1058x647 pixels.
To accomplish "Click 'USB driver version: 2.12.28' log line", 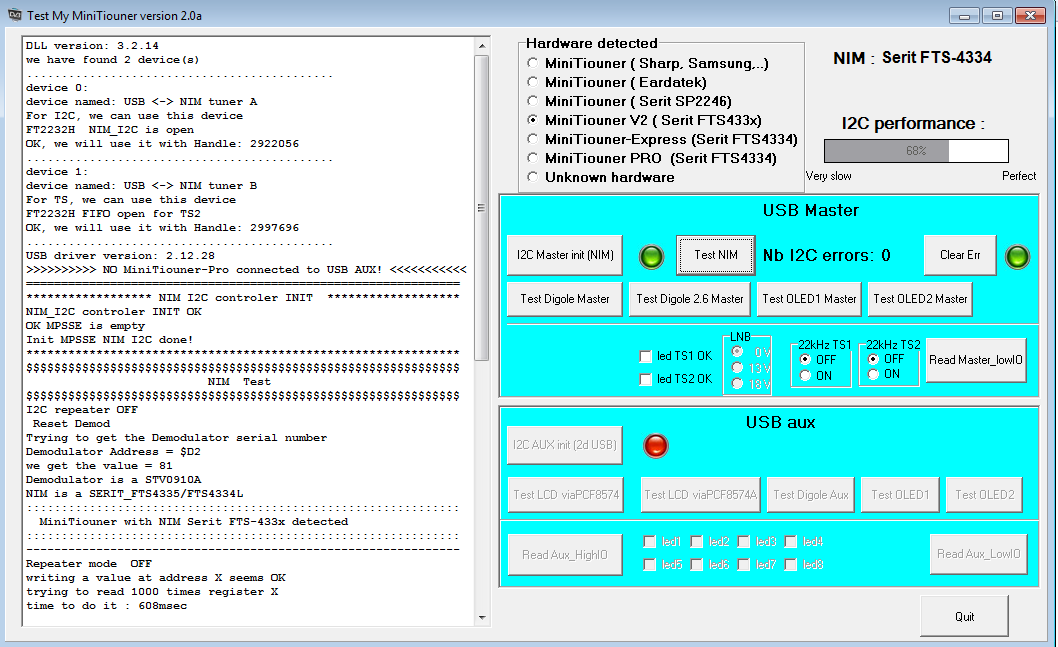I will (x=120, y=256).
